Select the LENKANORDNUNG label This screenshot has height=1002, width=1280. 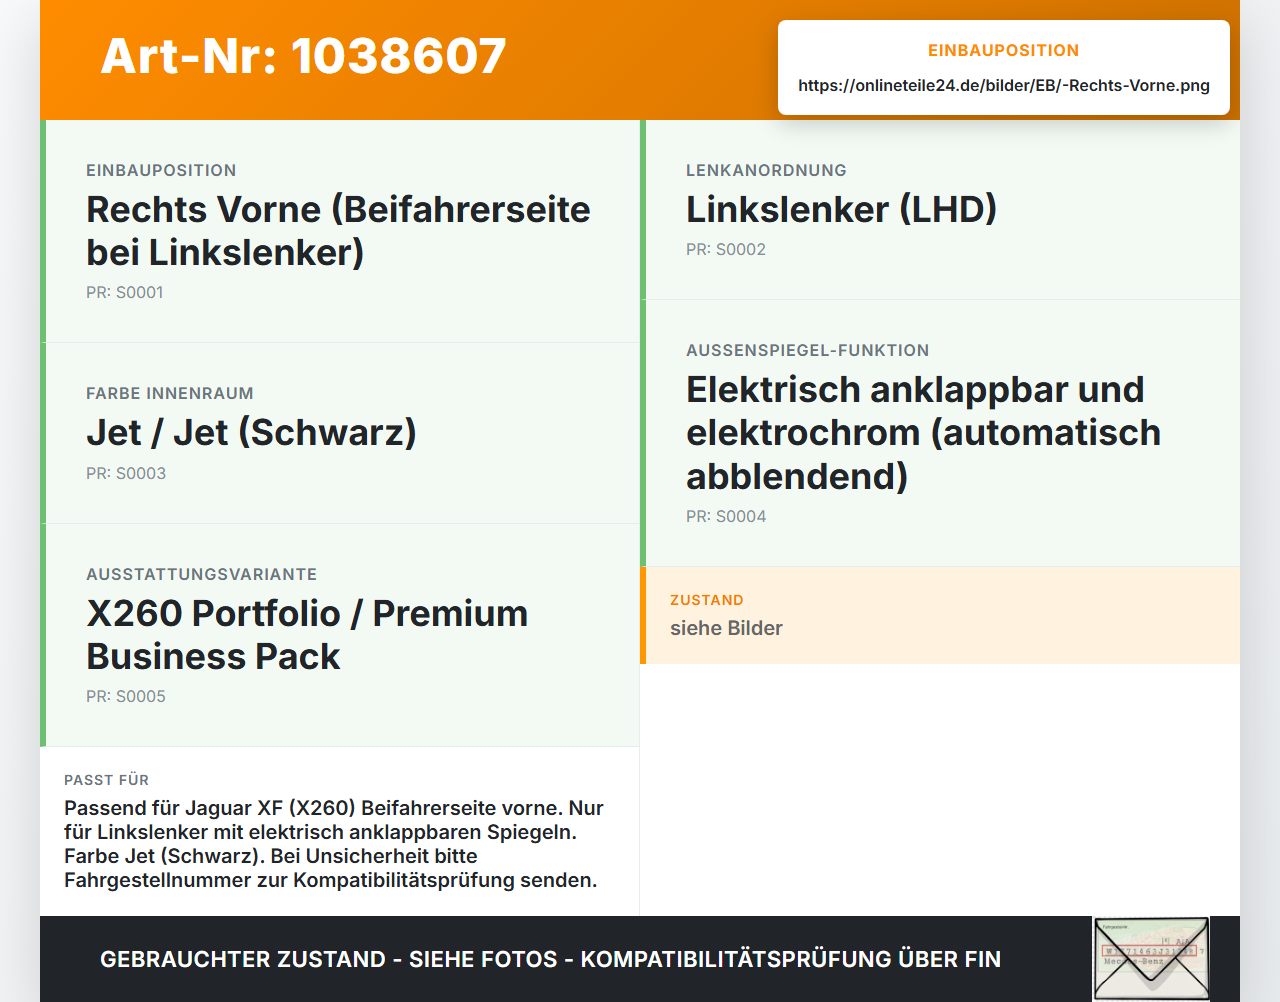pyautogui.click(x=766, y=170)
